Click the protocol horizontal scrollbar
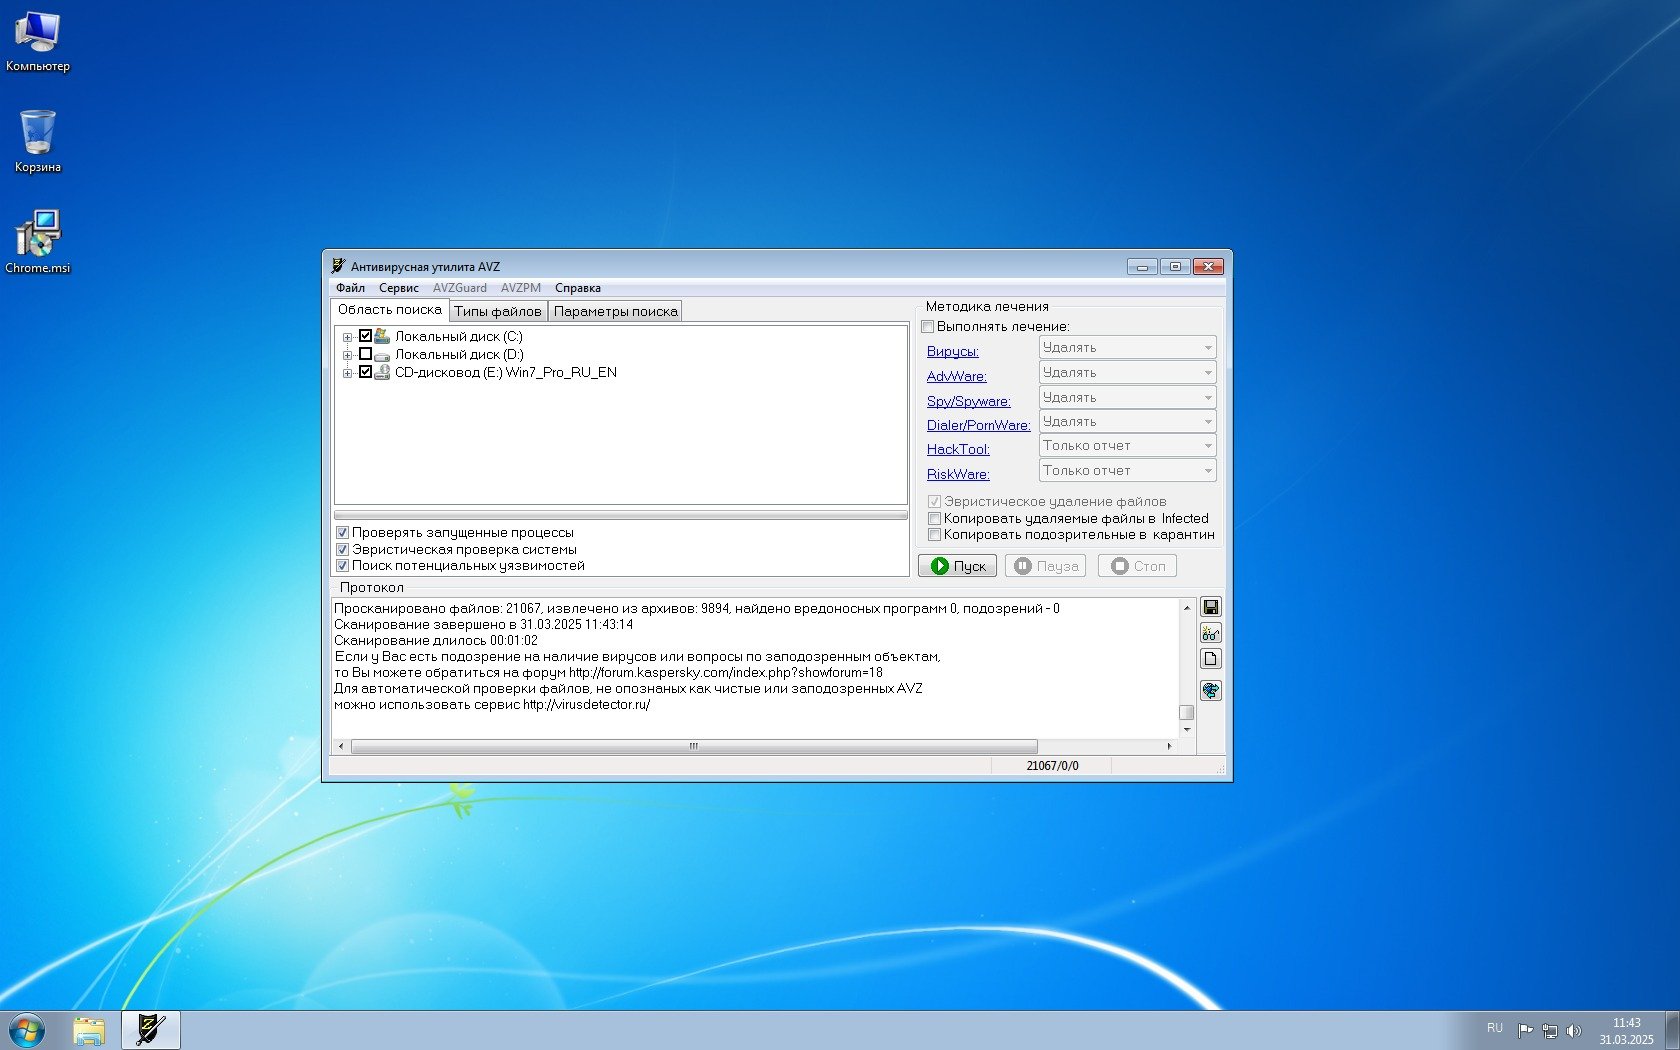 coord(693,746)
